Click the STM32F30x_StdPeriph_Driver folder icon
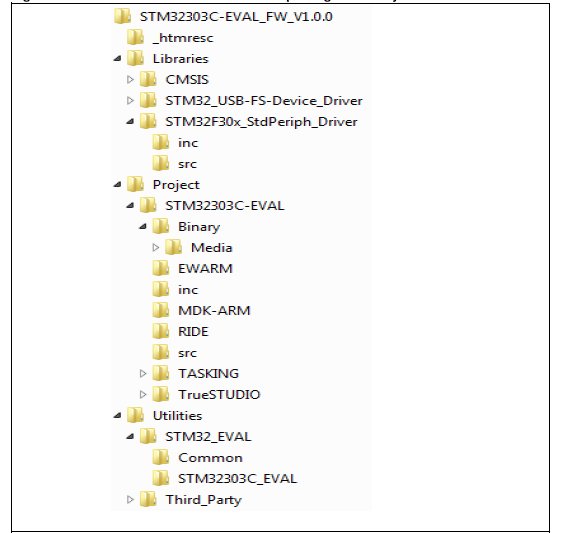579x533 pixels. click(x=148, y=121)
